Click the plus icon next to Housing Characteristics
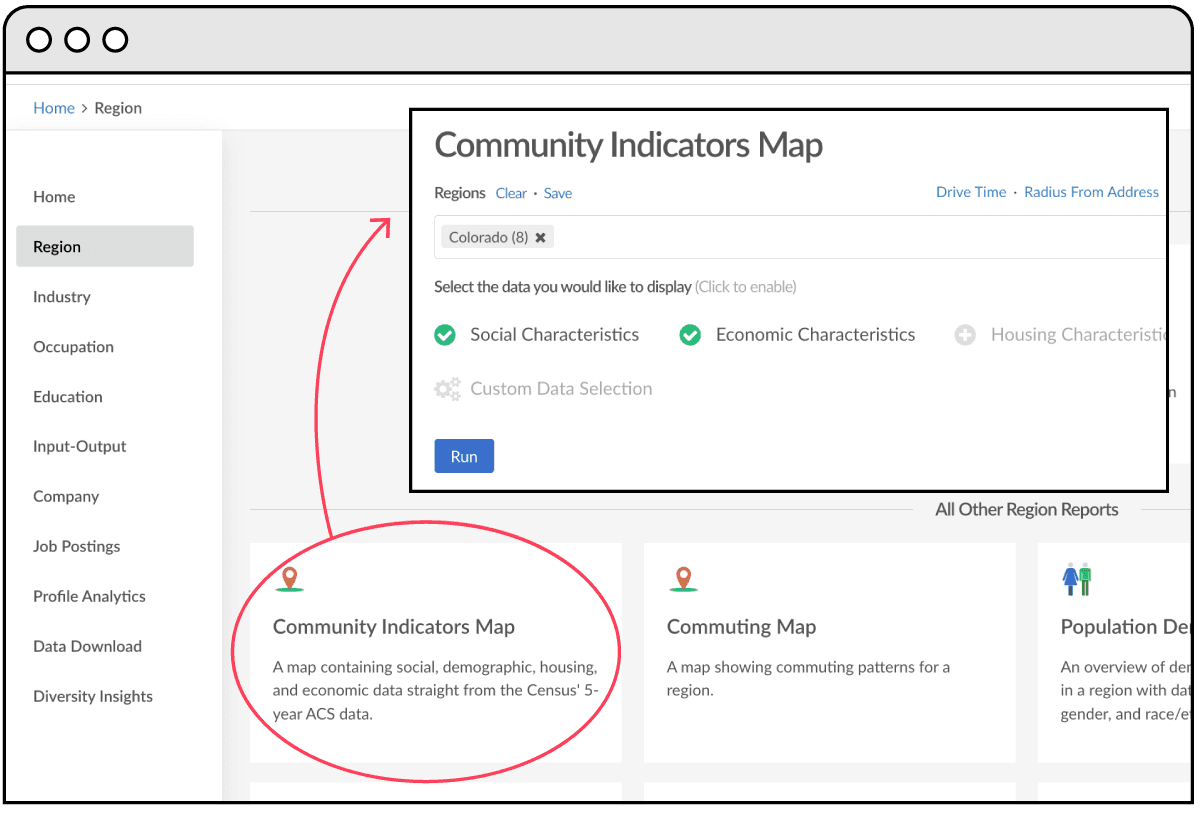Screen dimensions: 1200x813 click(965, 335)
